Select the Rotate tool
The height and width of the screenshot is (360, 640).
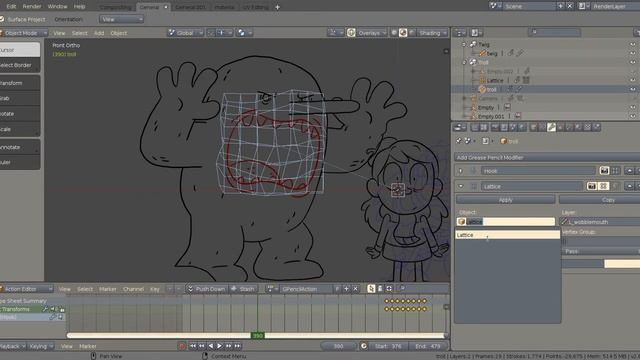pyautogui.click(x=20, y=114)
